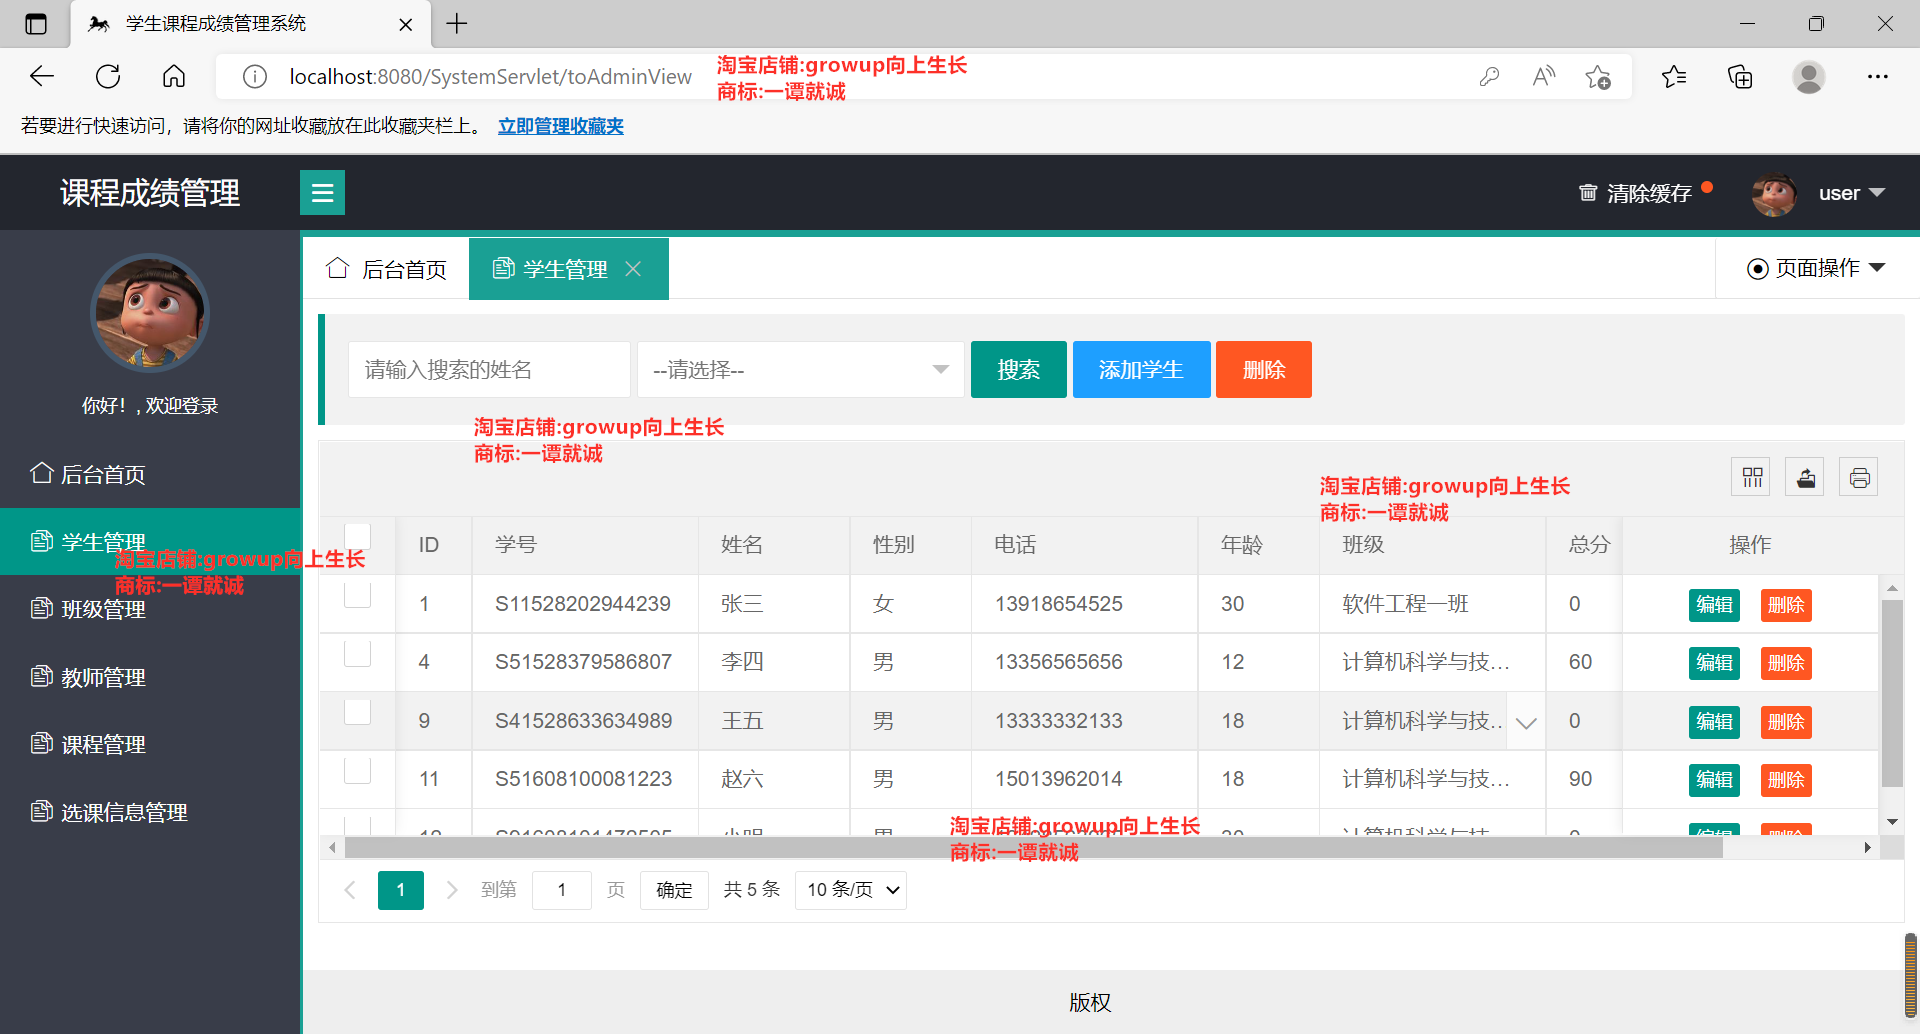This screenshot has width=1920, height=1034.
Task: Open the column display settings icon
Action: pyautogui.click(x=1750, y=476)
